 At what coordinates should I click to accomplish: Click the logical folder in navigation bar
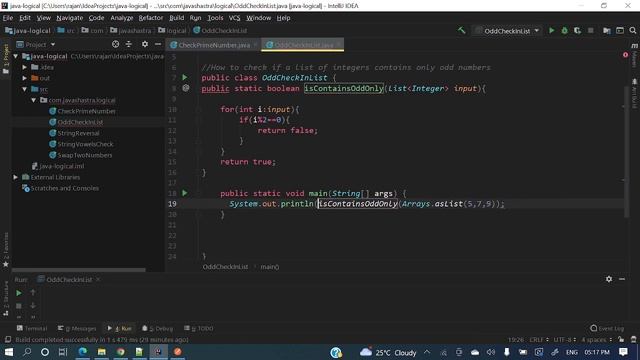point(173,31)
